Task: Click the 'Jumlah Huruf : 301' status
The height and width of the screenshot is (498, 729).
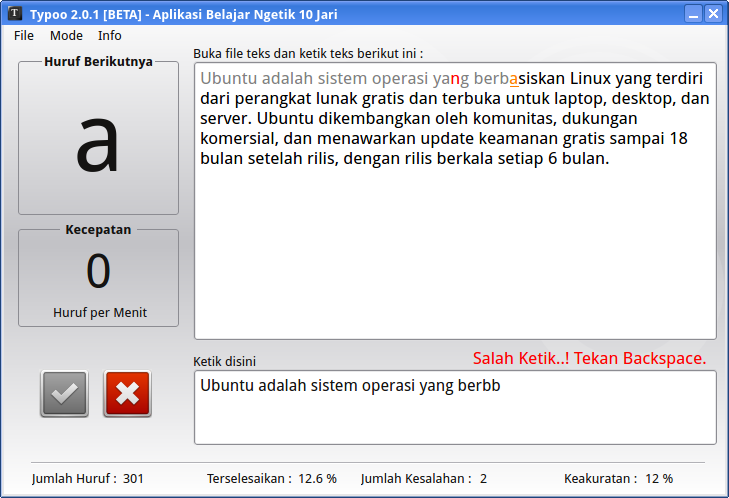Action: tap(88, 479)
